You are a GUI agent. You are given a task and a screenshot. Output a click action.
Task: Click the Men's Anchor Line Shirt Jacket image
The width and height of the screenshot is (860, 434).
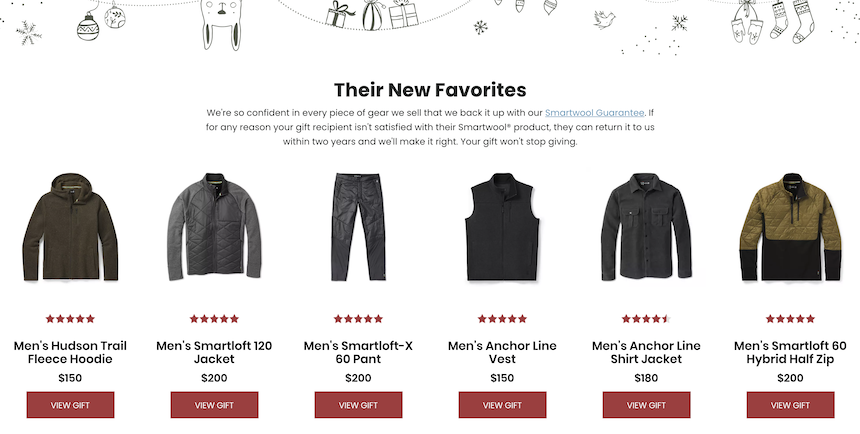click(646, 228)
